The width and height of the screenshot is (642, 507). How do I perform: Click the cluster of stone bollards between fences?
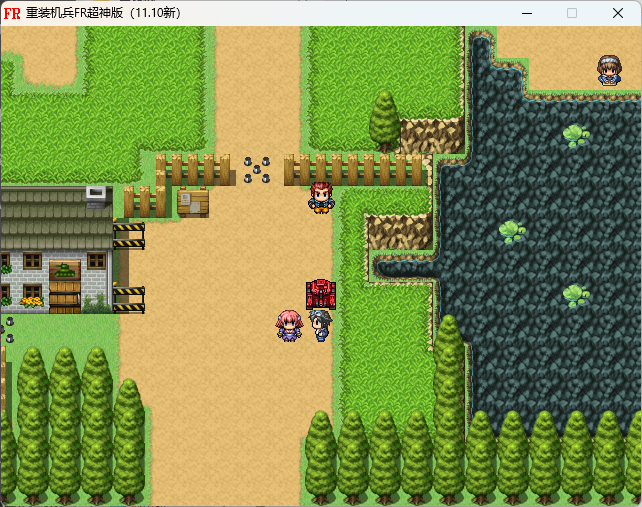point(257,169)
